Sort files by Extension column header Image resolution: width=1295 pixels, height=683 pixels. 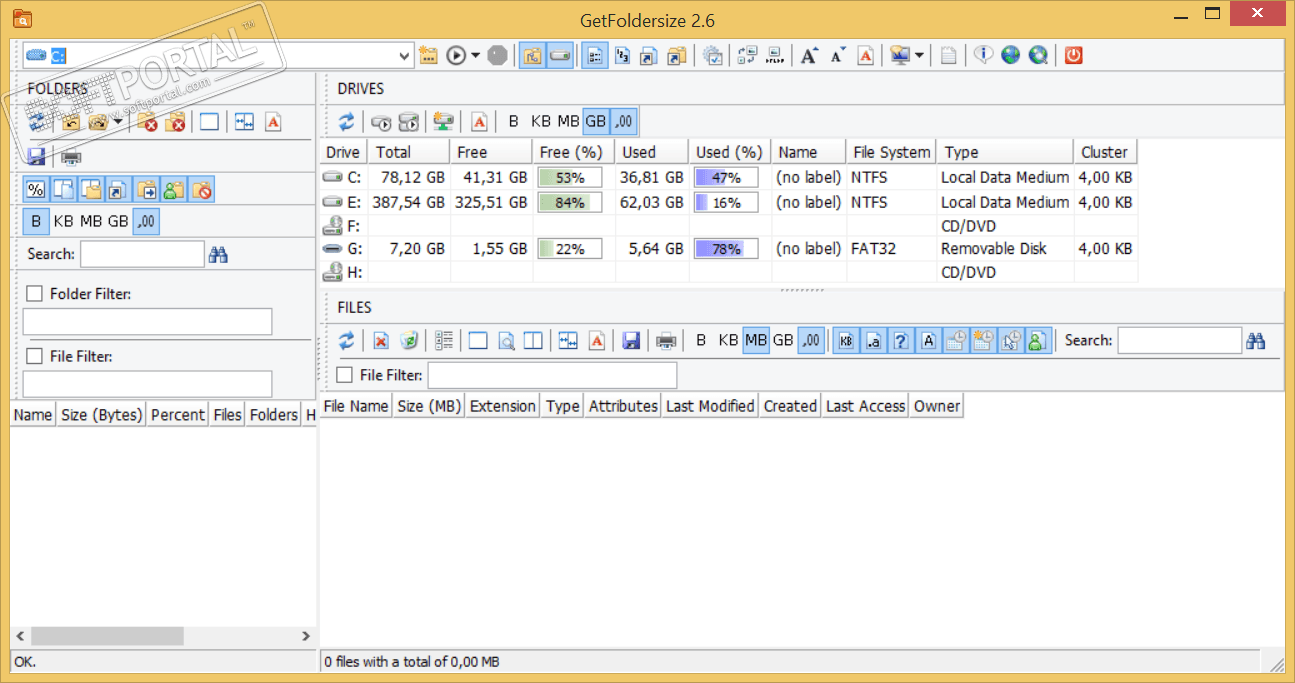503,406
